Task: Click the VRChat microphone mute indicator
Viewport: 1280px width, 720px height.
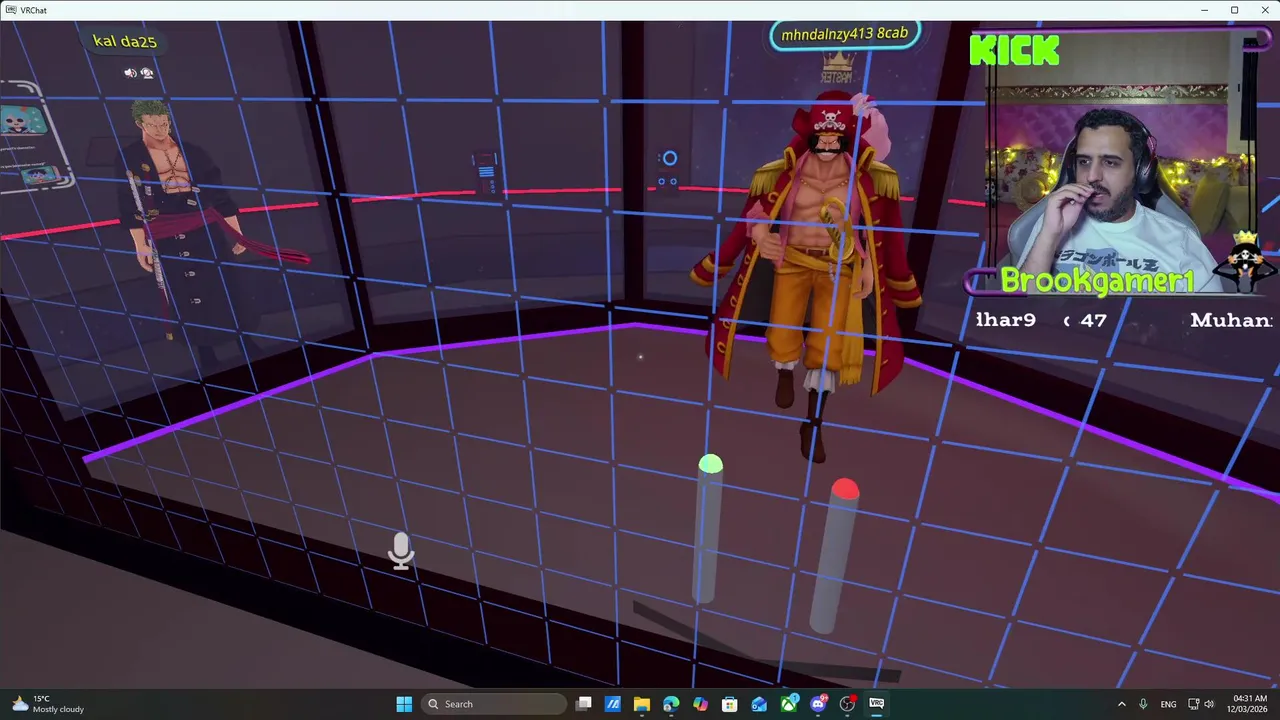Action: point(401,551)
